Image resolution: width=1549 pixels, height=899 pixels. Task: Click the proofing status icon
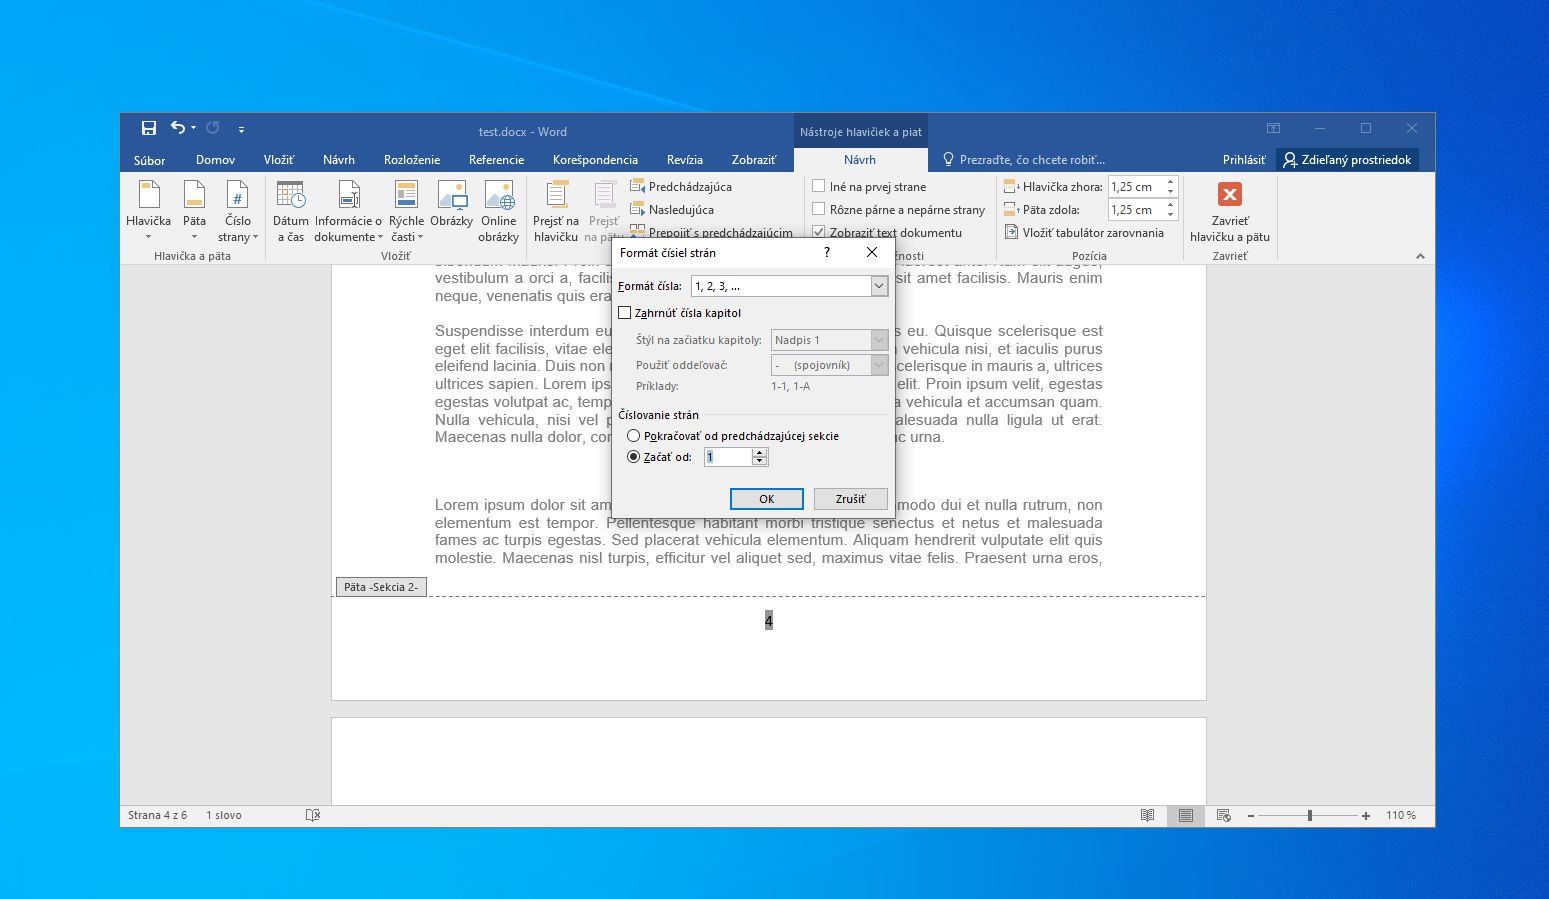coord(313,815)
